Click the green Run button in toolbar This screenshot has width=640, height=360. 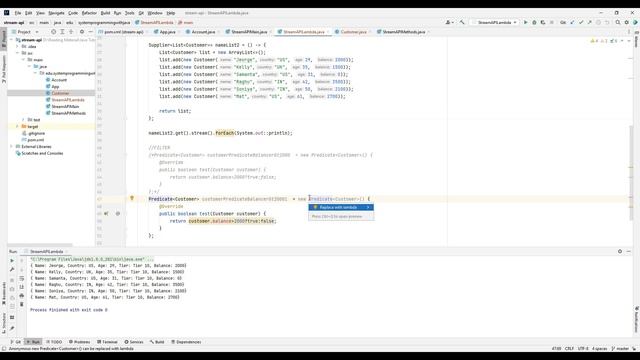[x=526, y=22]
